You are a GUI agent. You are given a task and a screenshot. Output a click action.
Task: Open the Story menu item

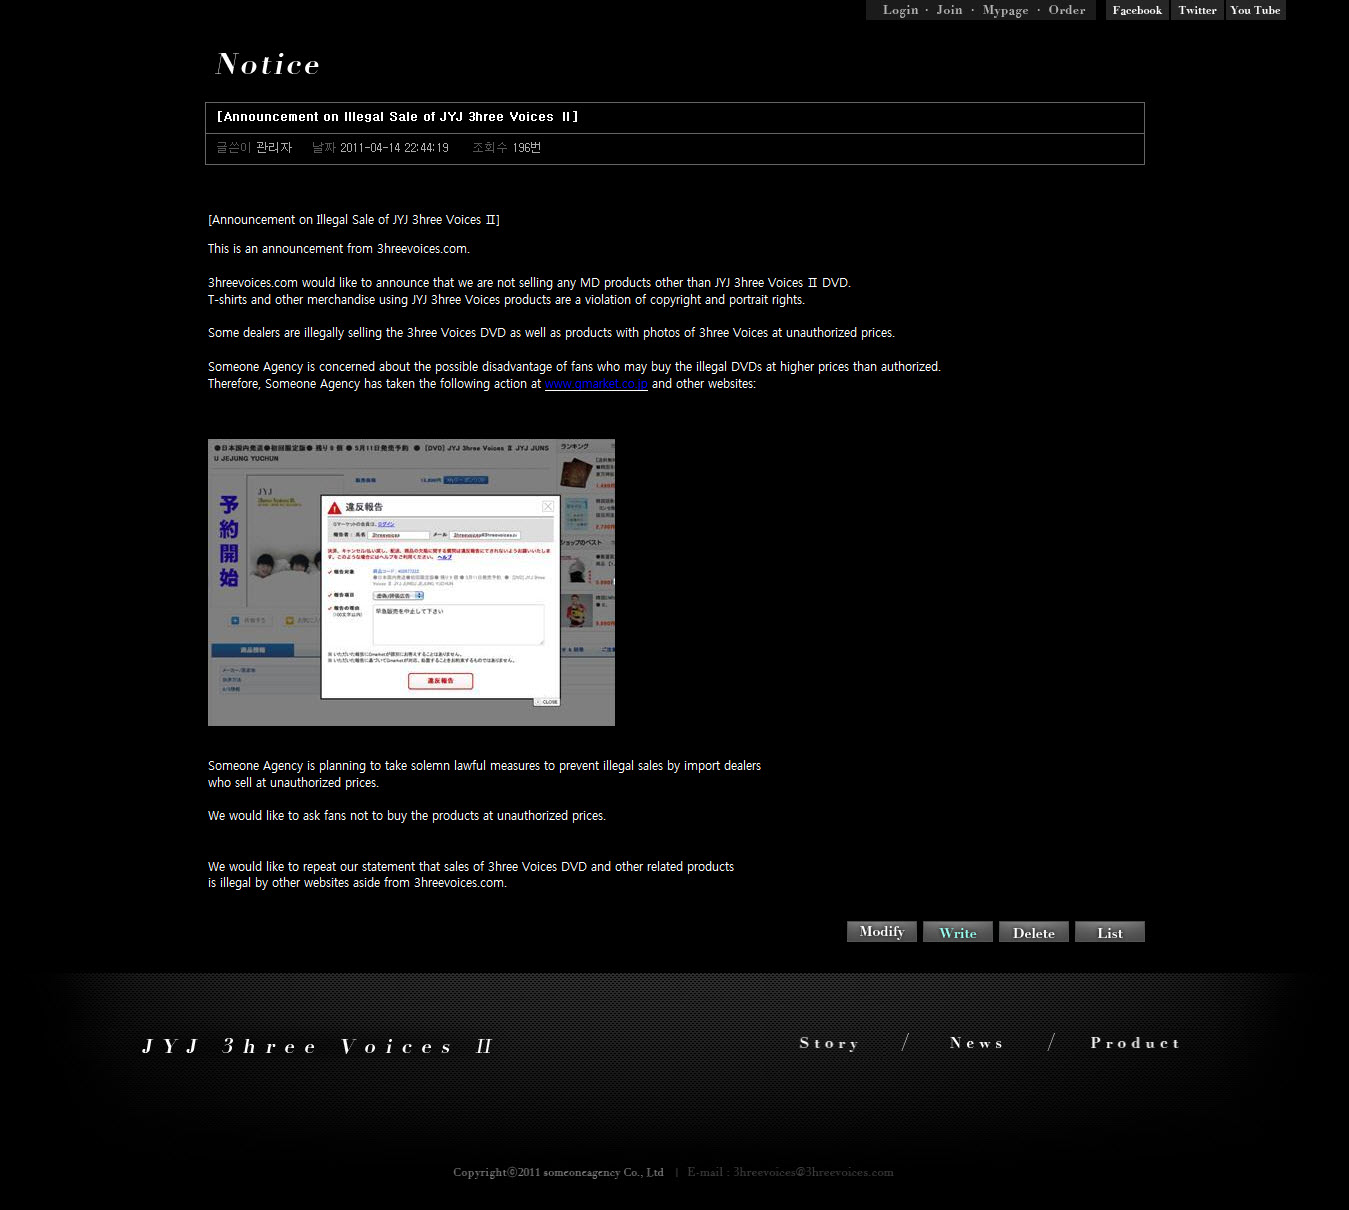pyautogui.click(x=829, y=1043)
